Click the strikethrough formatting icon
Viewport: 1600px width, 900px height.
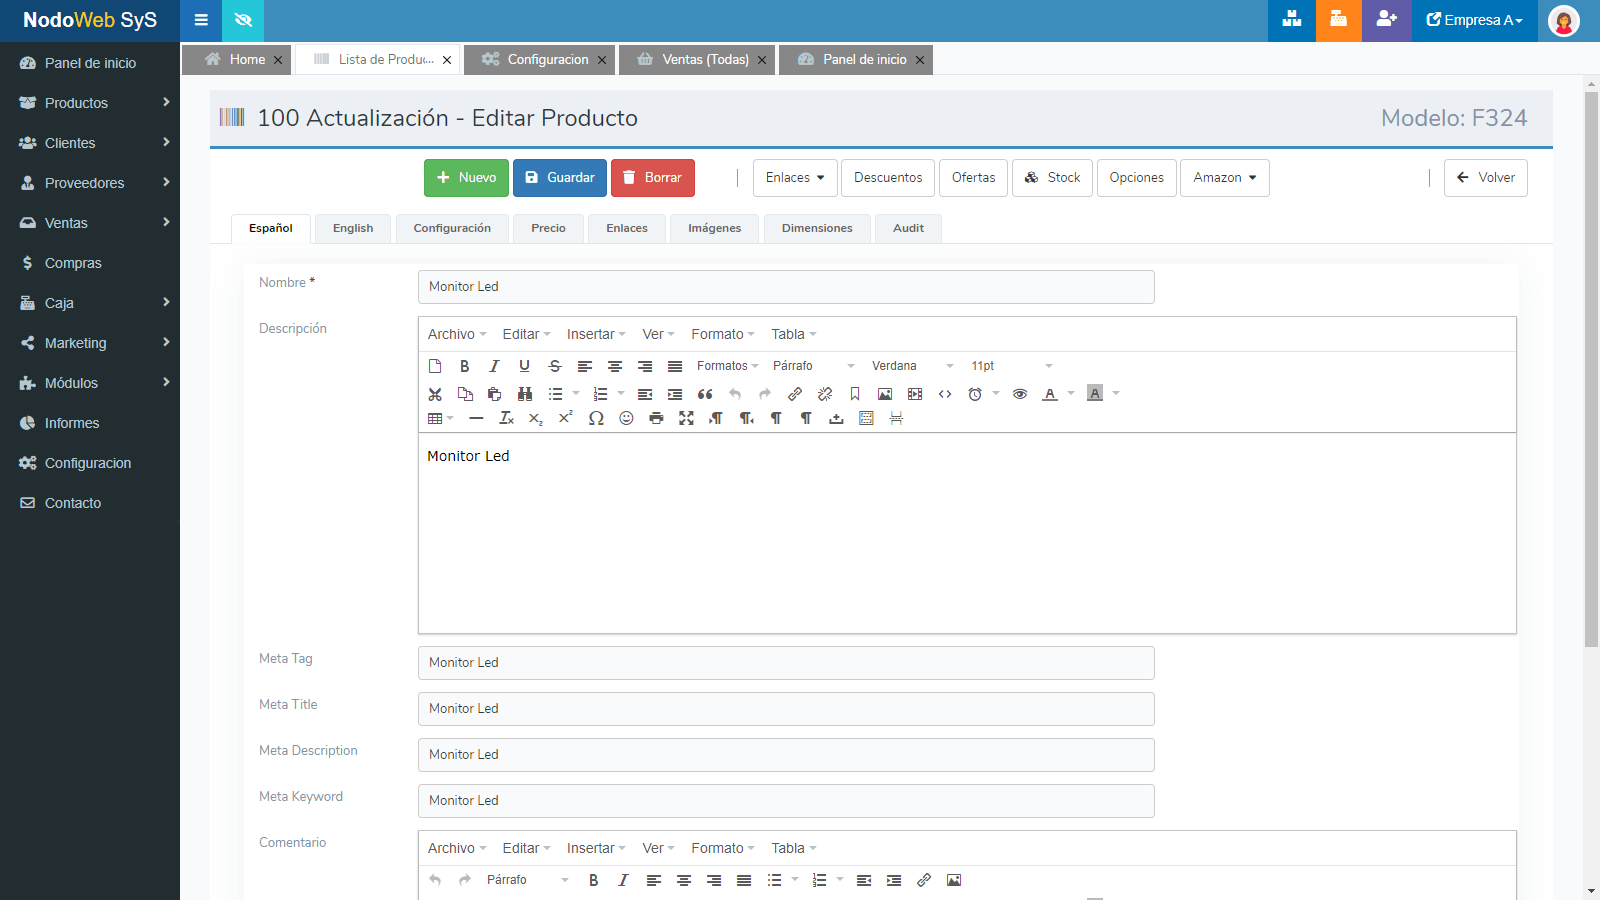[555, 366]
